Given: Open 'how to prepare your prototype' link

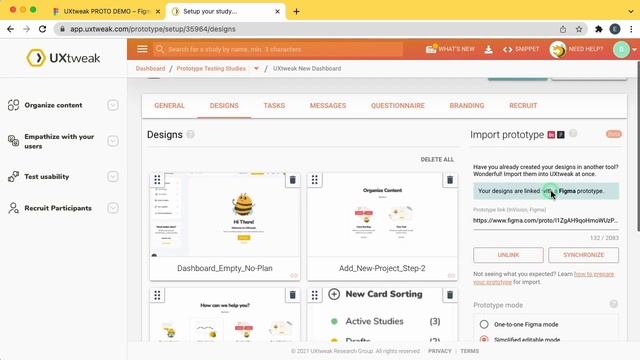Looking at the screenshot, I should pos(594,274).
